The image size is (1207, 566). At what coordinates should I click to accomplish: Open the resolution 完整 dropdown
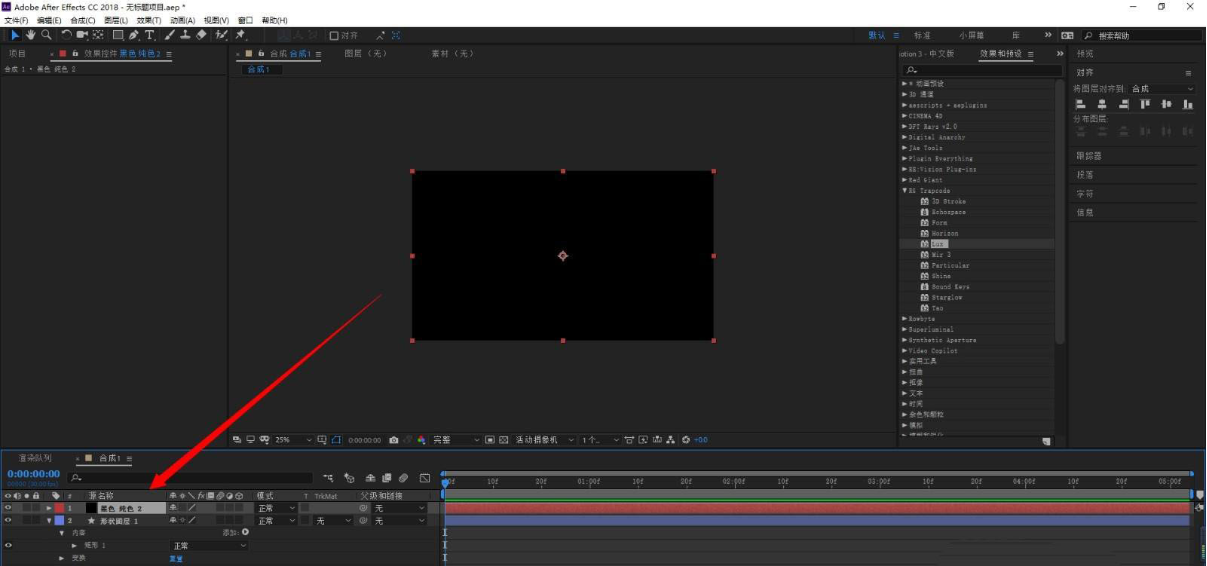[x=456, y=440]
